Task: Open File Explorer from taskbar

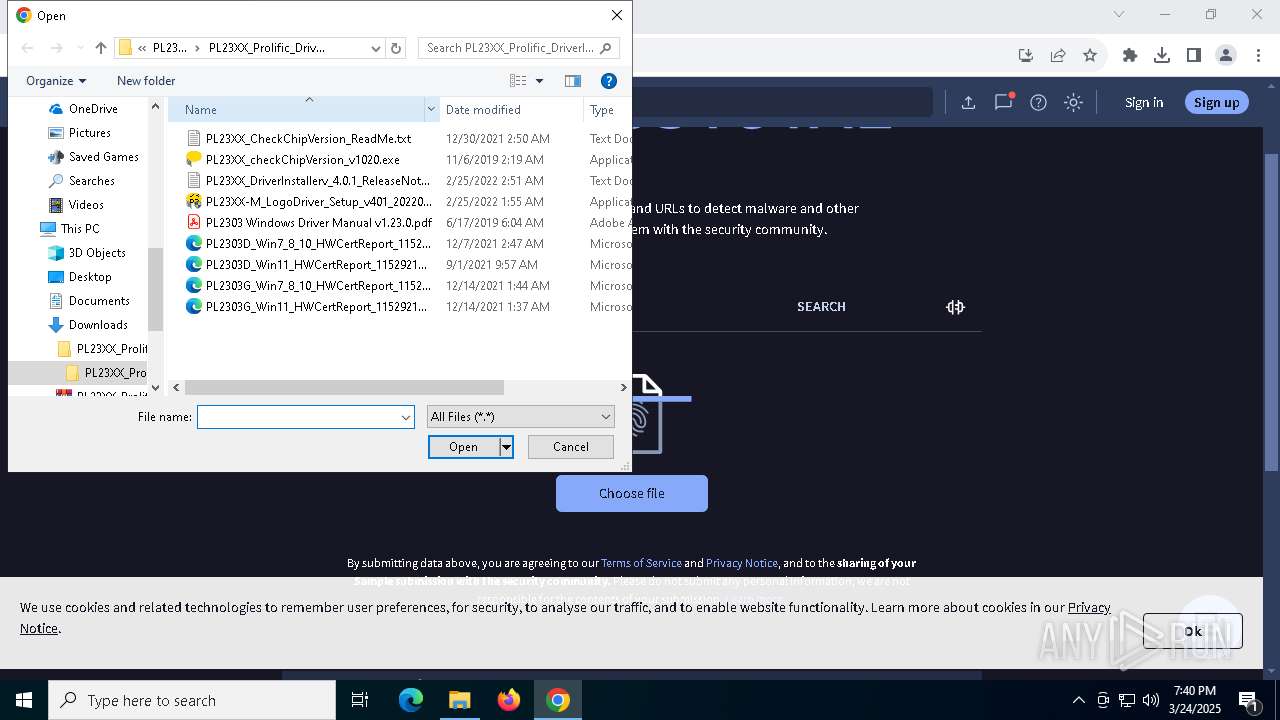Action: click(x=459, y=700)
